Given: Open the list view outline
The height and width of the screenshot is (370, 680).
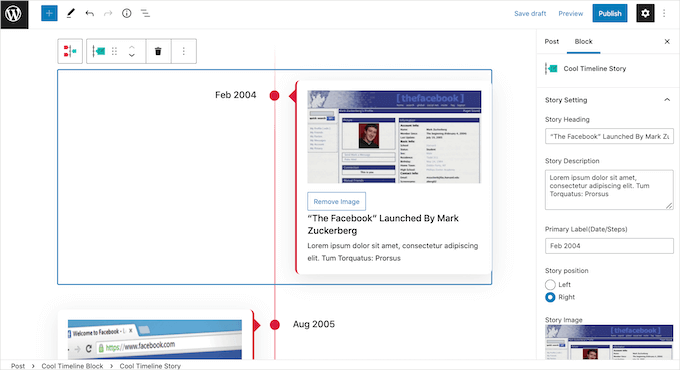Looking at the screenshot, I should [x=145, y=13].
